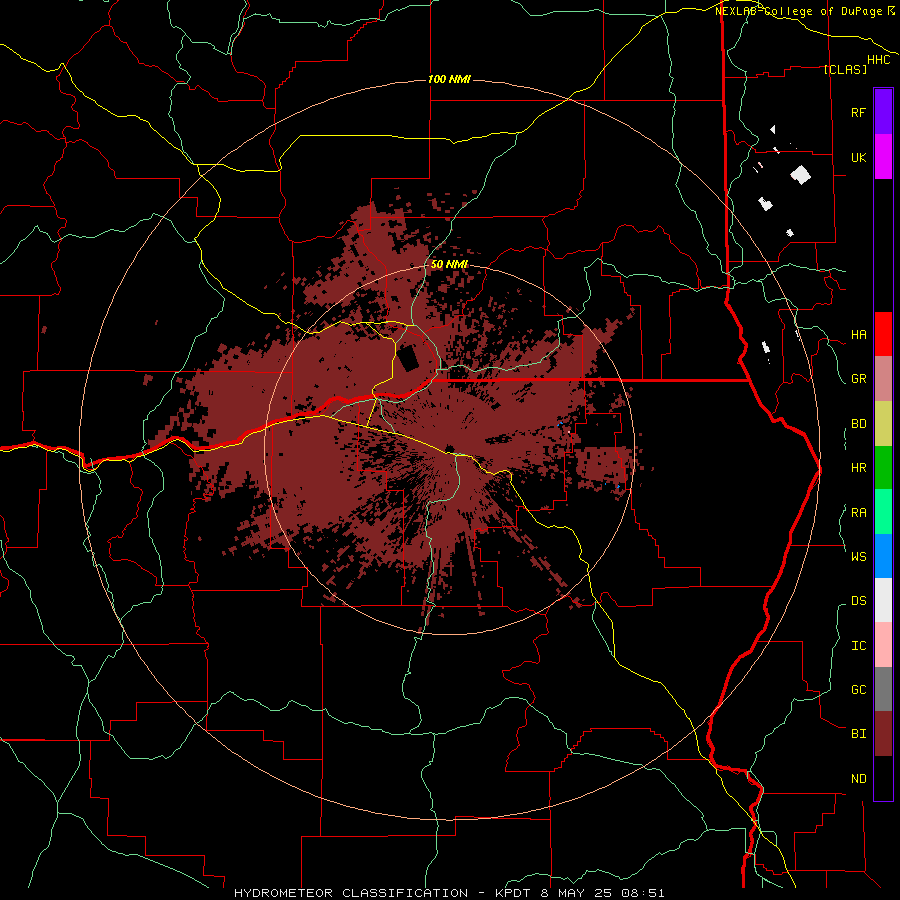
Task: Click the HR legend label
Action: tap(858, 468)
